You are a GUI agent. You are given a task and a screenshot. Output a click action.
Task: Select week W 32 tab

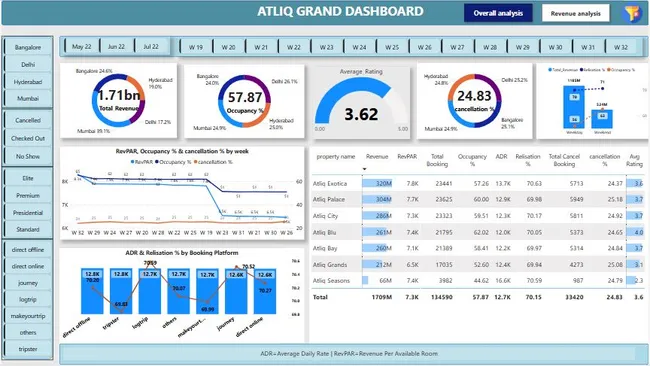coord(621,47)
